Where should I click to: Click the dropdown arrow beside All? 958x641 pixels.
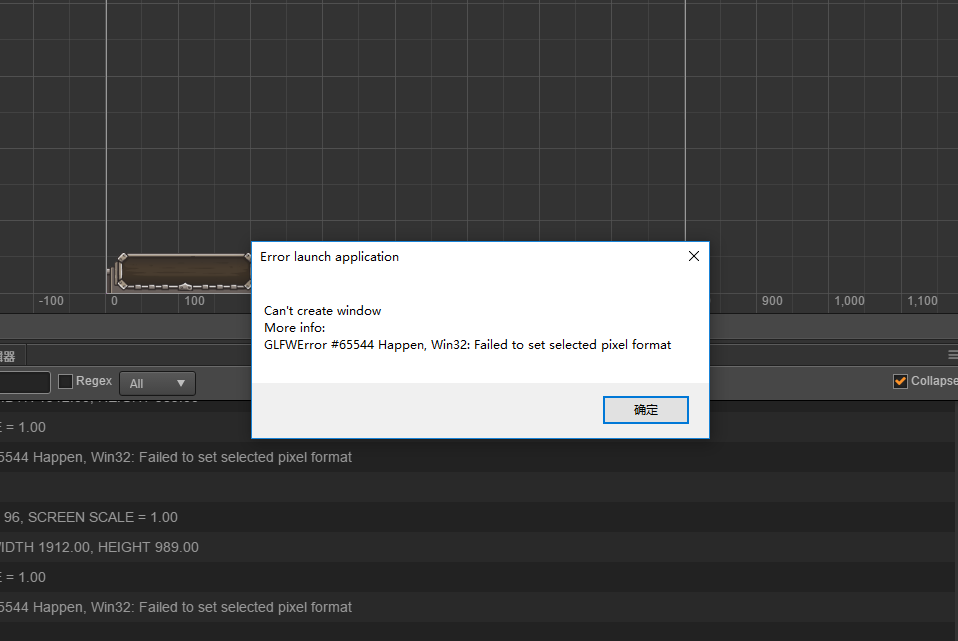(x=181, y=383)
